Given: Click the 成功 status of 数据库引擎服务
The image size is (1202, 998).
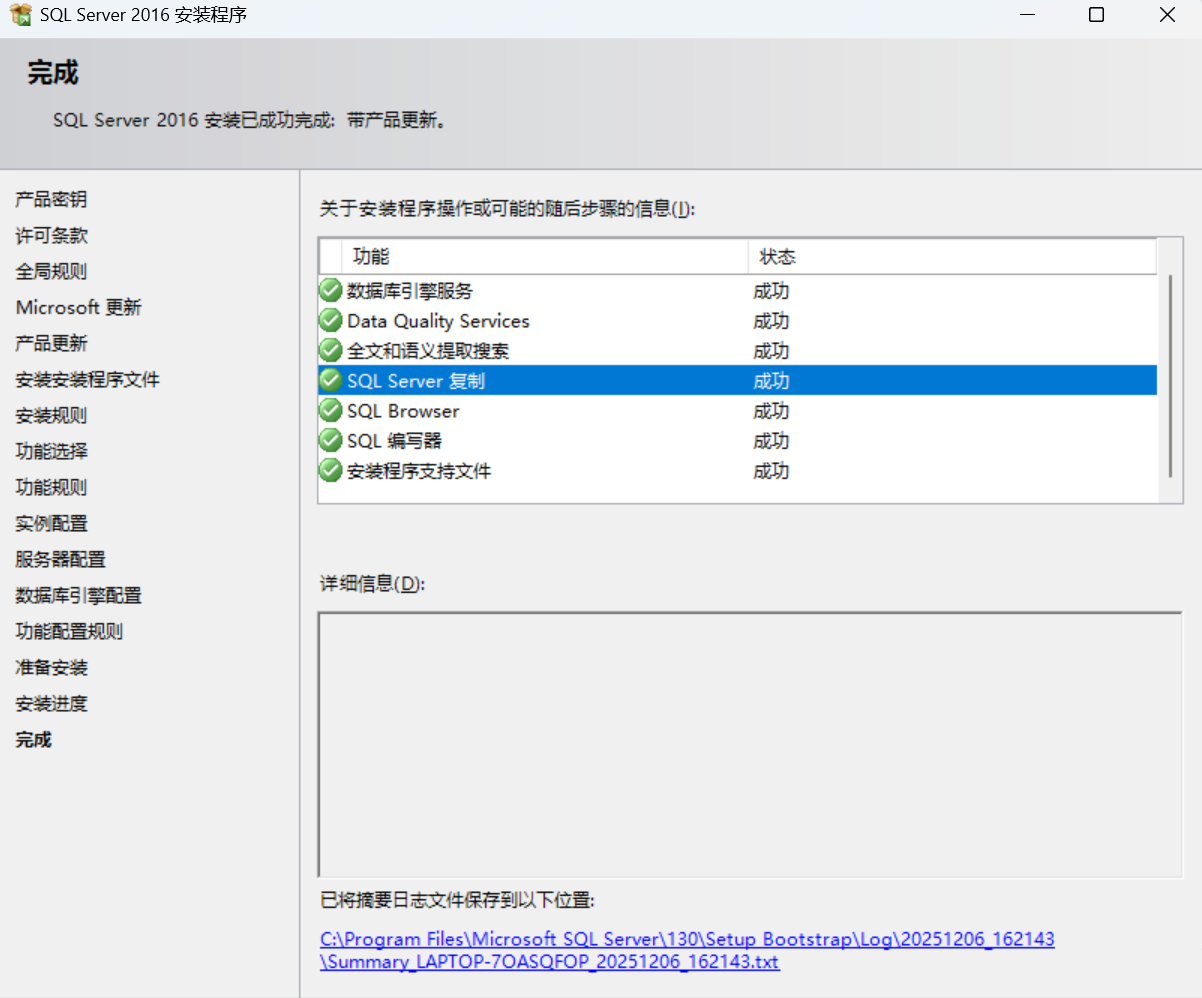Looking at the screenshot, I should 771,290.
